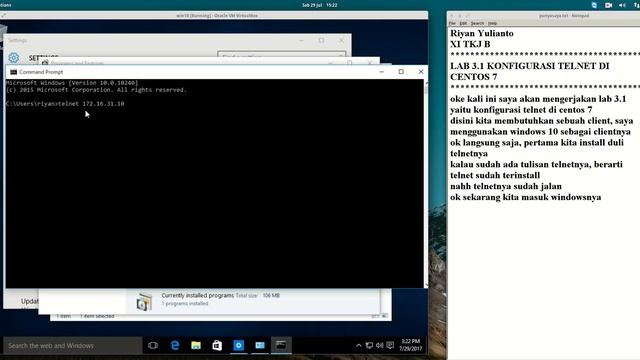640x360 pixels.
Task: Open the Windows taskbar clock
Action: [x=410, y=345]
